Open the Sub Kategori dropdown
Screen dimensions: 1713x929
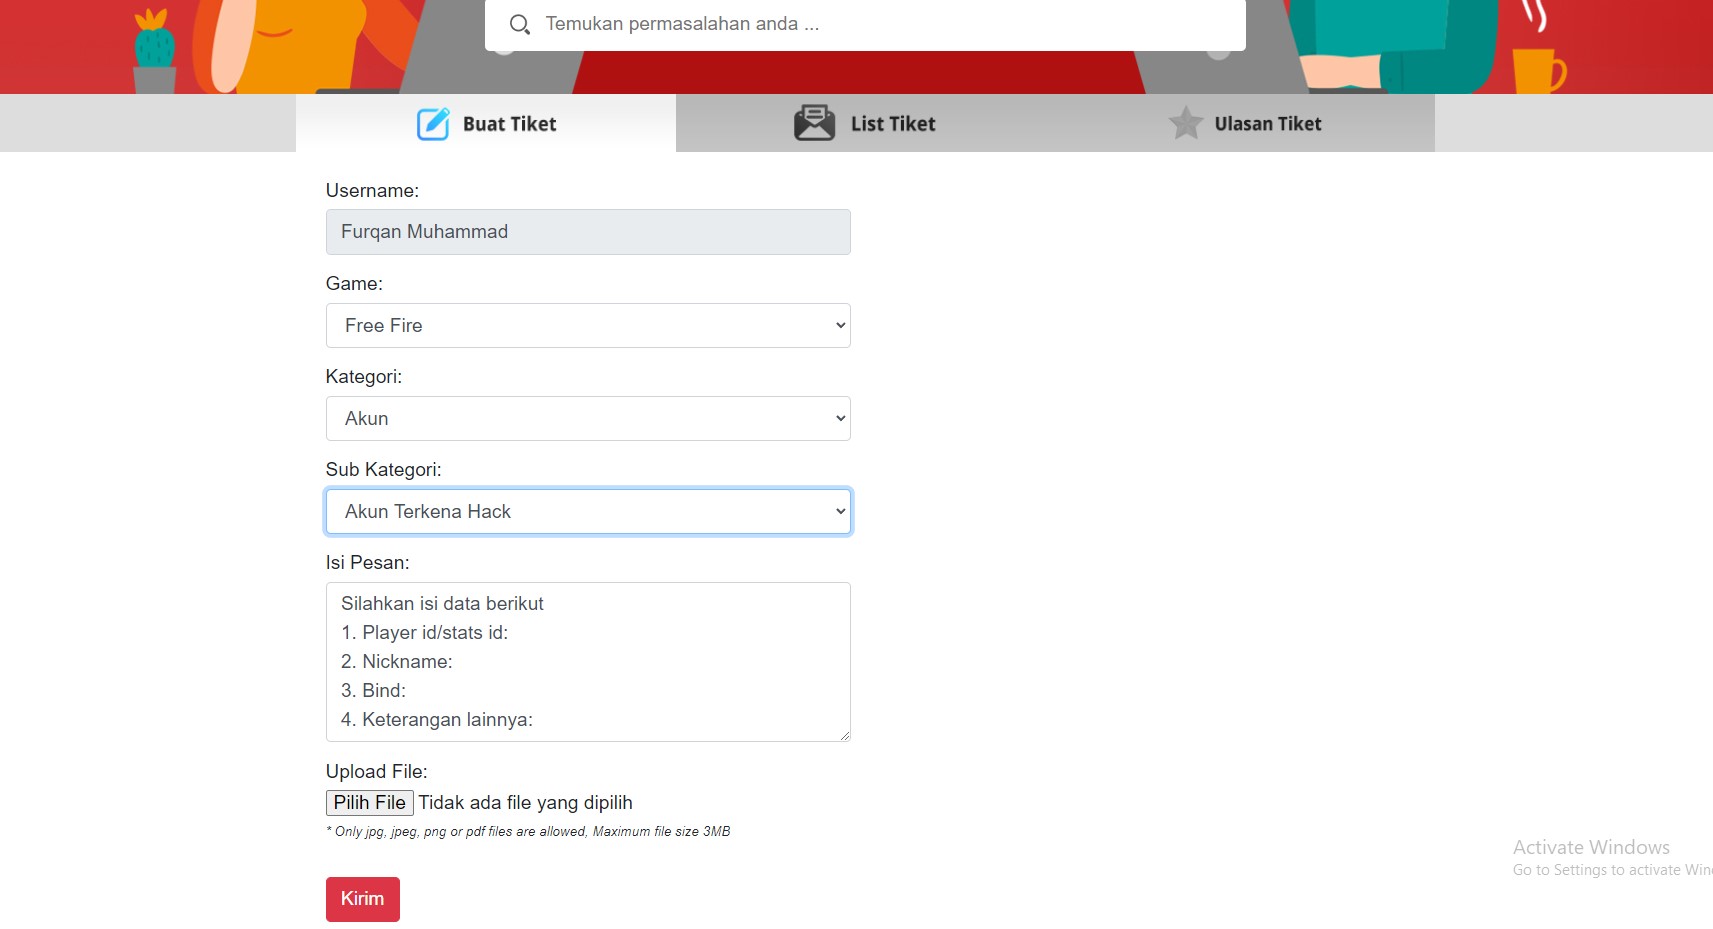click(588, 511)
